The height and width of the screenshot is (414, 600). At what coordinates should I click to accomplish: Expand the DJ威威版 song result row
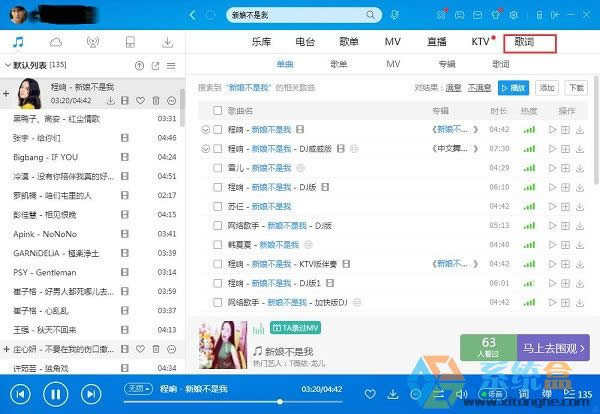(x=206, y=149)
